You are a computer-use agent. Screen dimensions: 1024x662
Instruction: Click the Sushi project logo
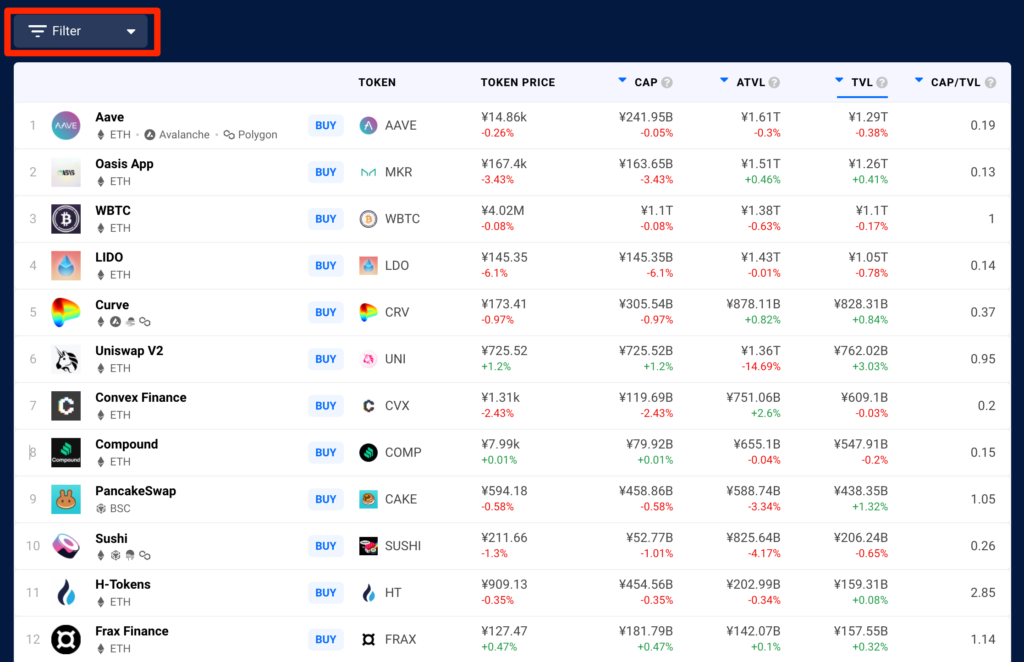click(x=66, y=546)
